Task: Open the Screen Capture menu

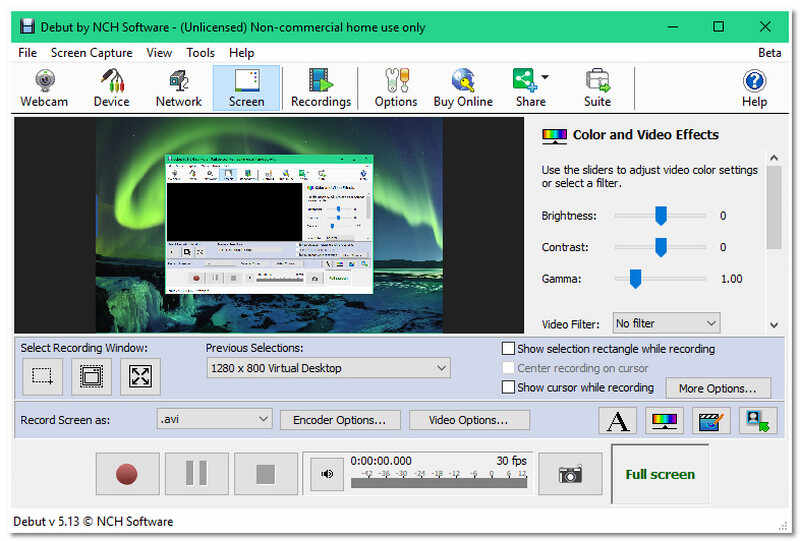Action: [91, 53]
